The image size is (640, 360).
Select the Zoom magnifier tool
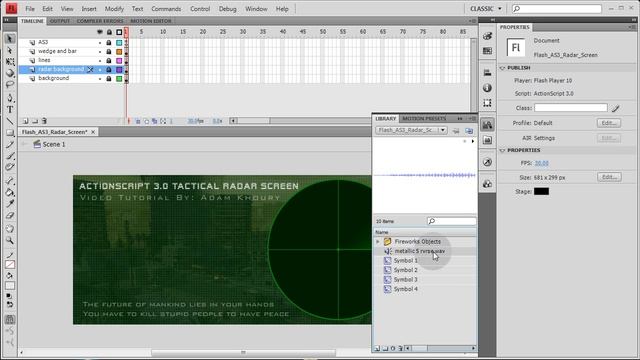[10, 240]
